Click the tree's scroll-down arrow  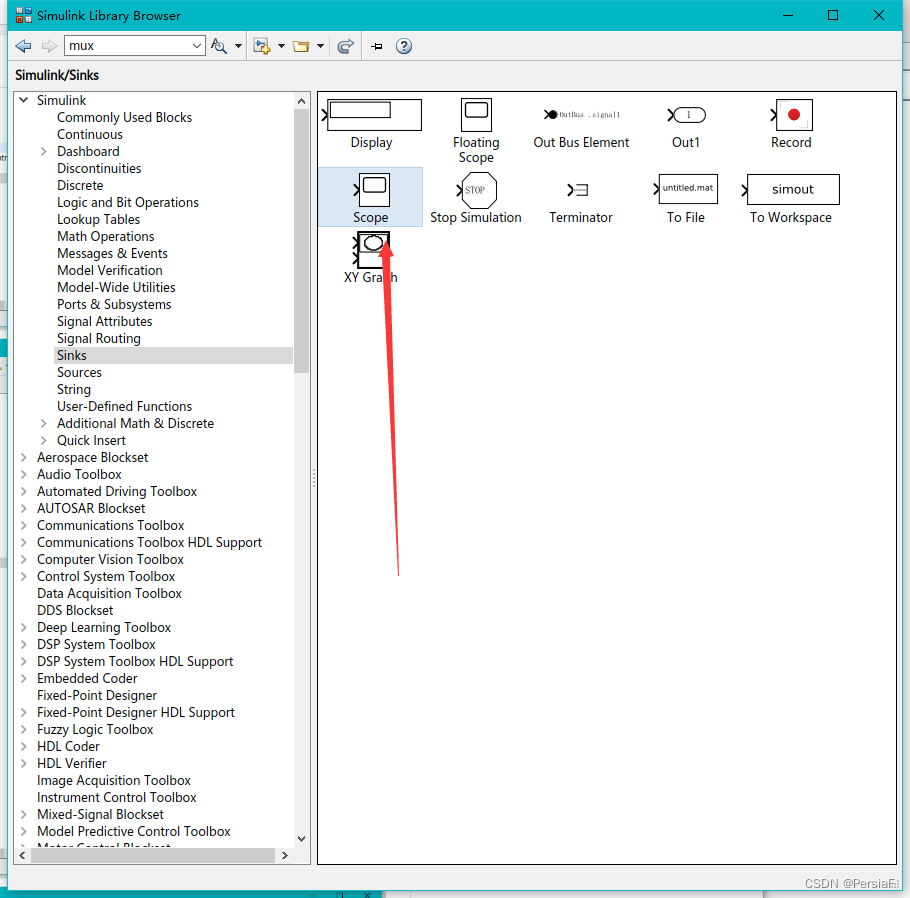[x=301, y=839]
